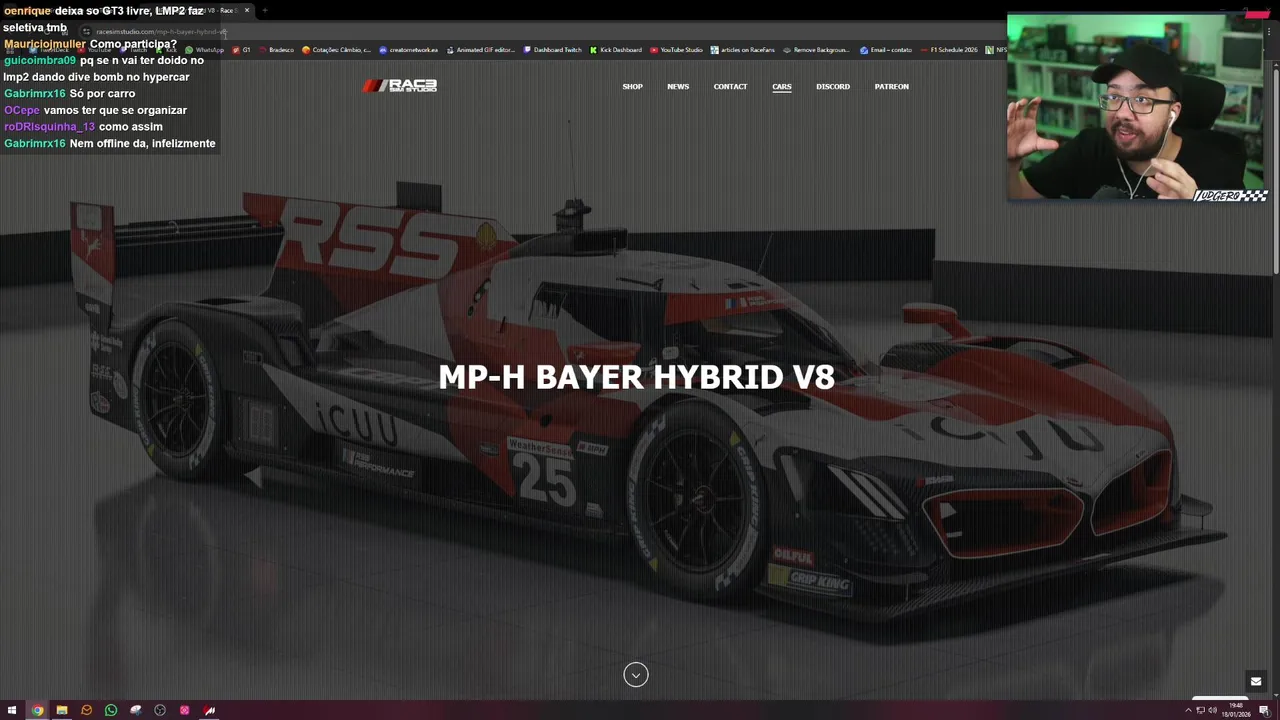The width and height of the screenshot is (1280, 720).
Task: Open the volume control tray icon
Action: (1212, 710)
